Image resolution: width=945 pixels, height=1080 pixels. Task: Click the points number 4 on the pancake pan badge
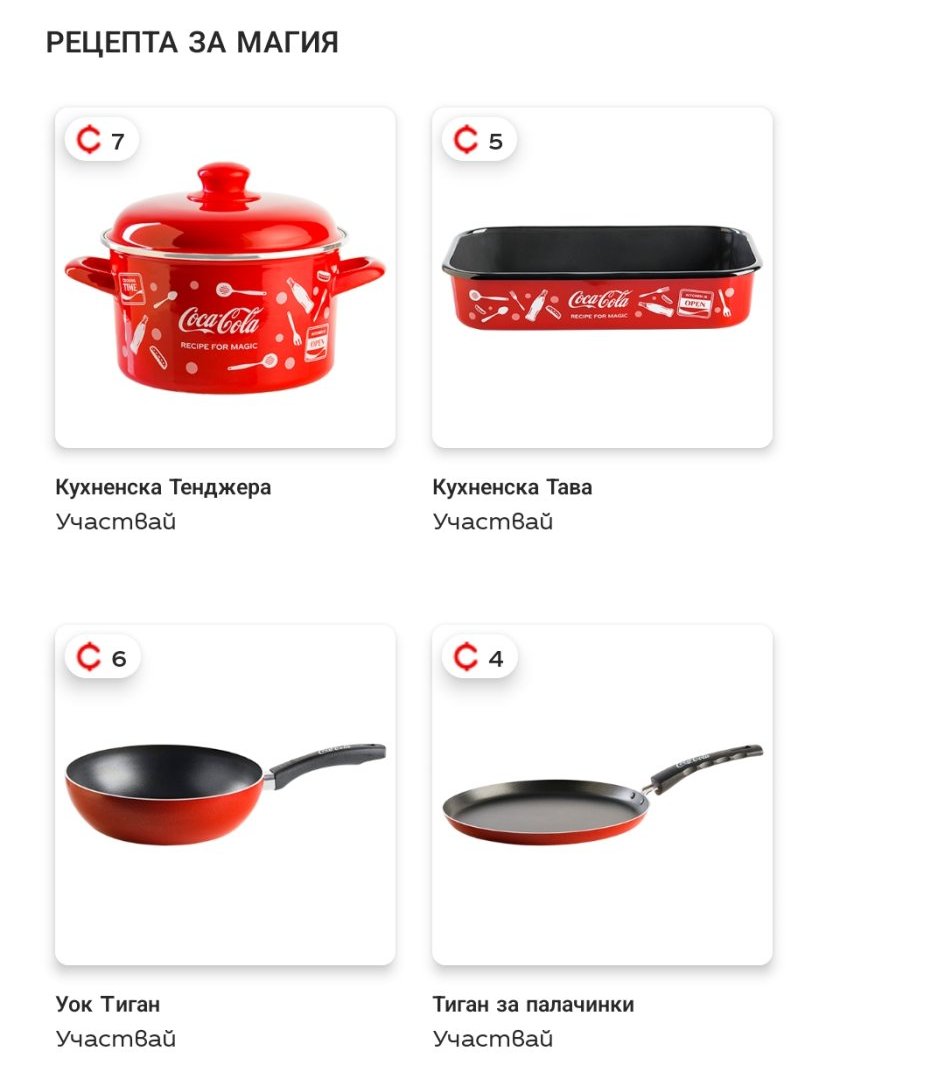[496, 658]
